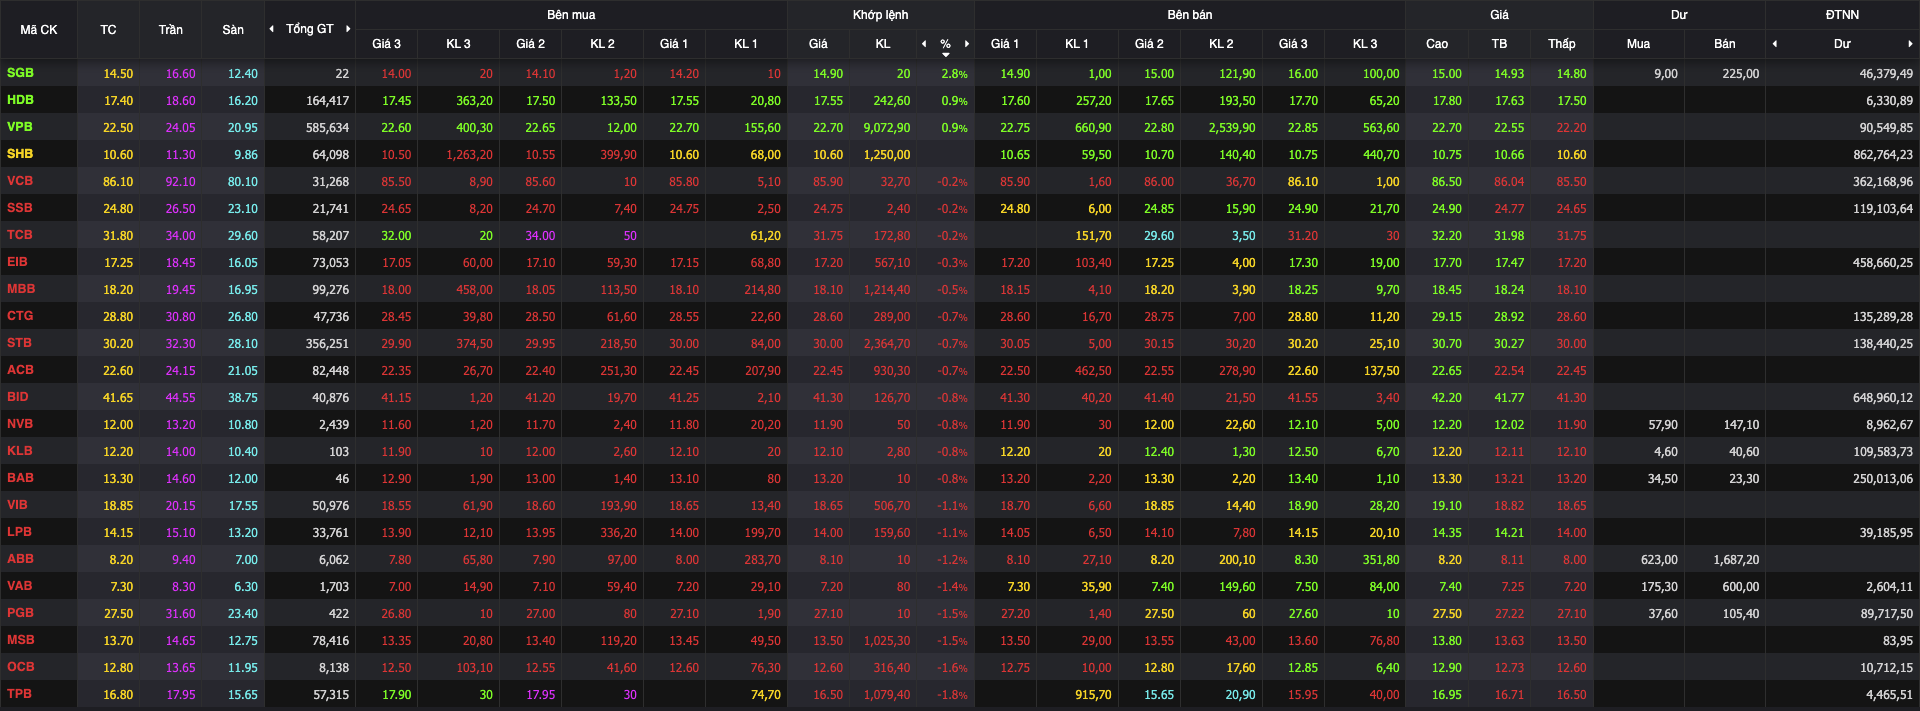Click the KL header under Khớp lệnh

click(883, 44)
